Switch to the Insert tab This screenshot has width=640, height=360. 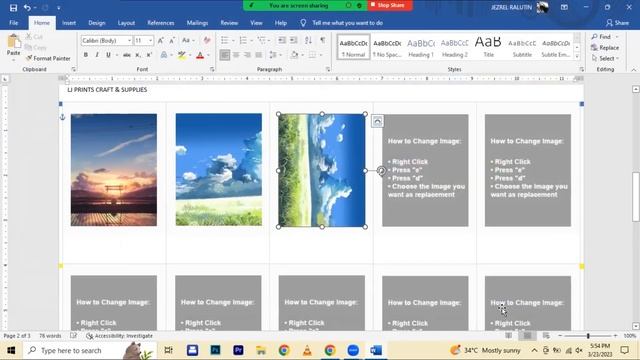(69, 23)
